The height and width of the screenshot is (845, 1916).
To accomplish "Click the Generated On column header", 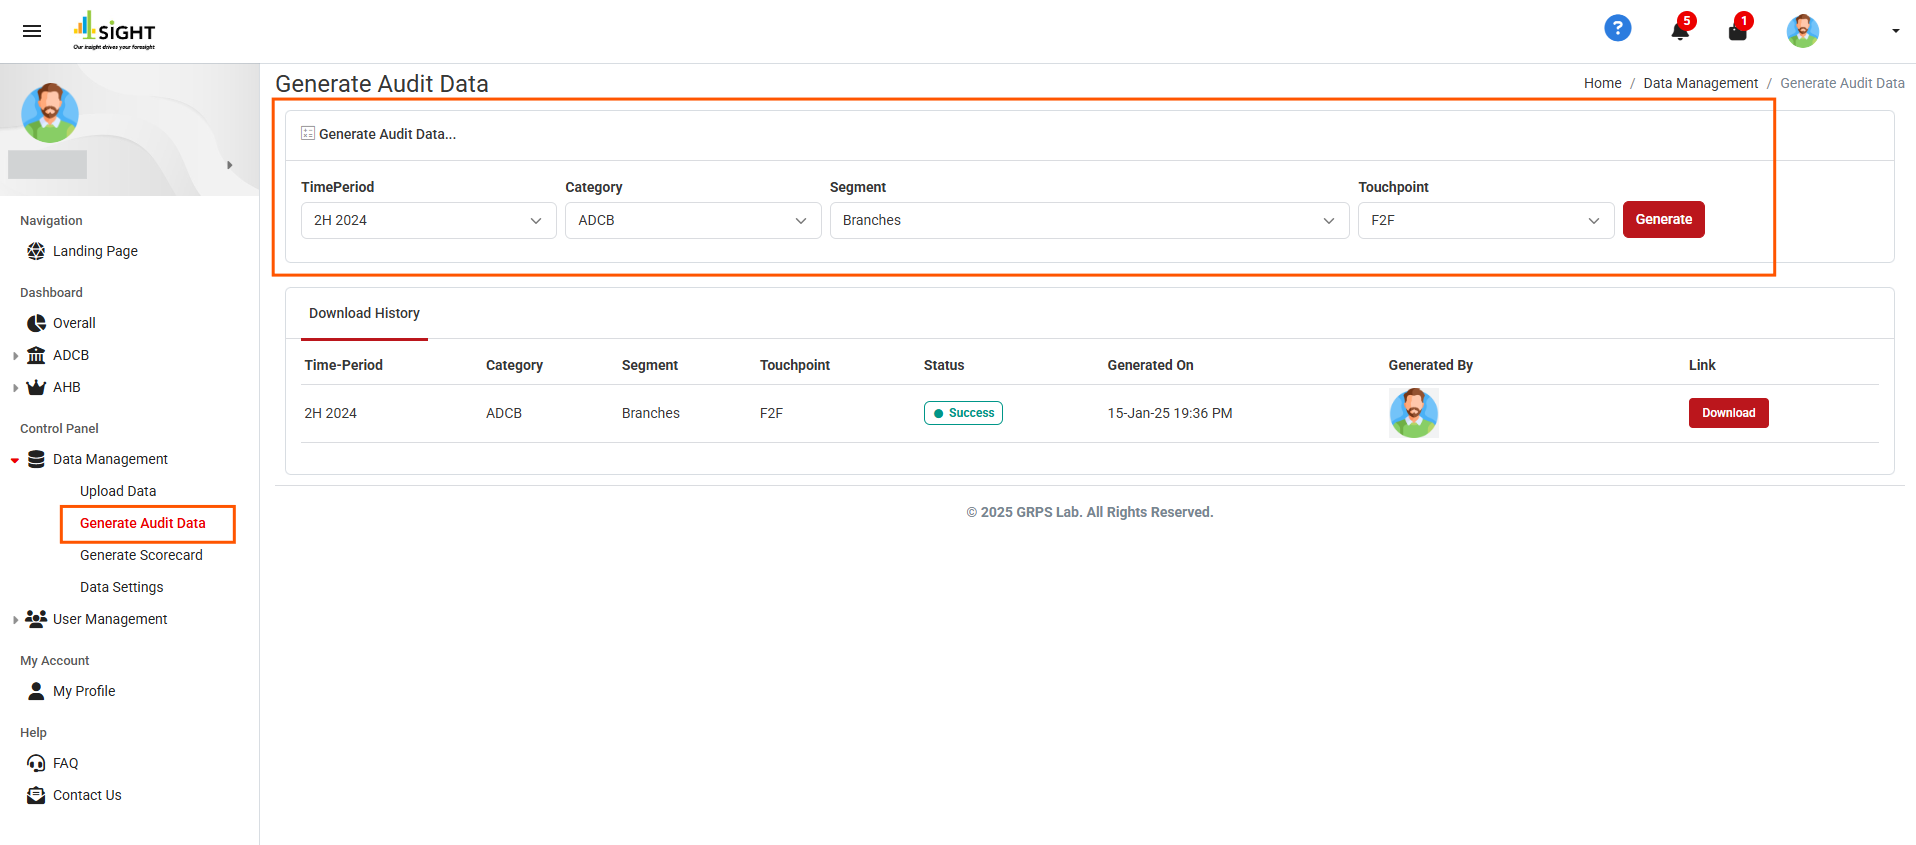I will (x=1150, y=365).
